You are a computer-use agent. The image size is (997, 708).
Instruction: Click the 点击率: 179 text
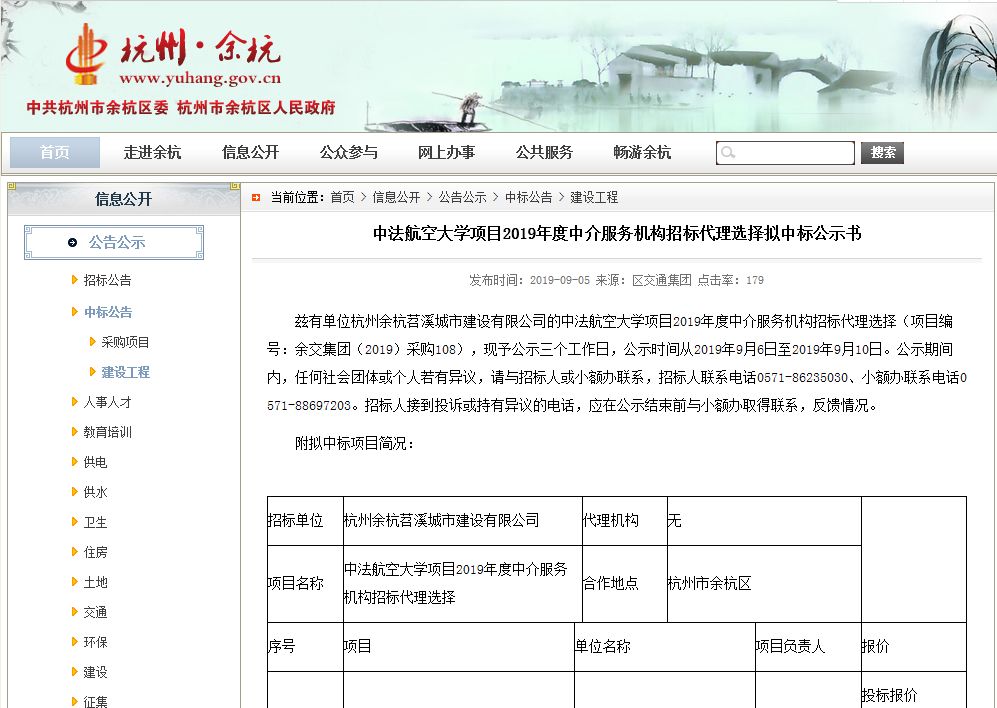731,281
